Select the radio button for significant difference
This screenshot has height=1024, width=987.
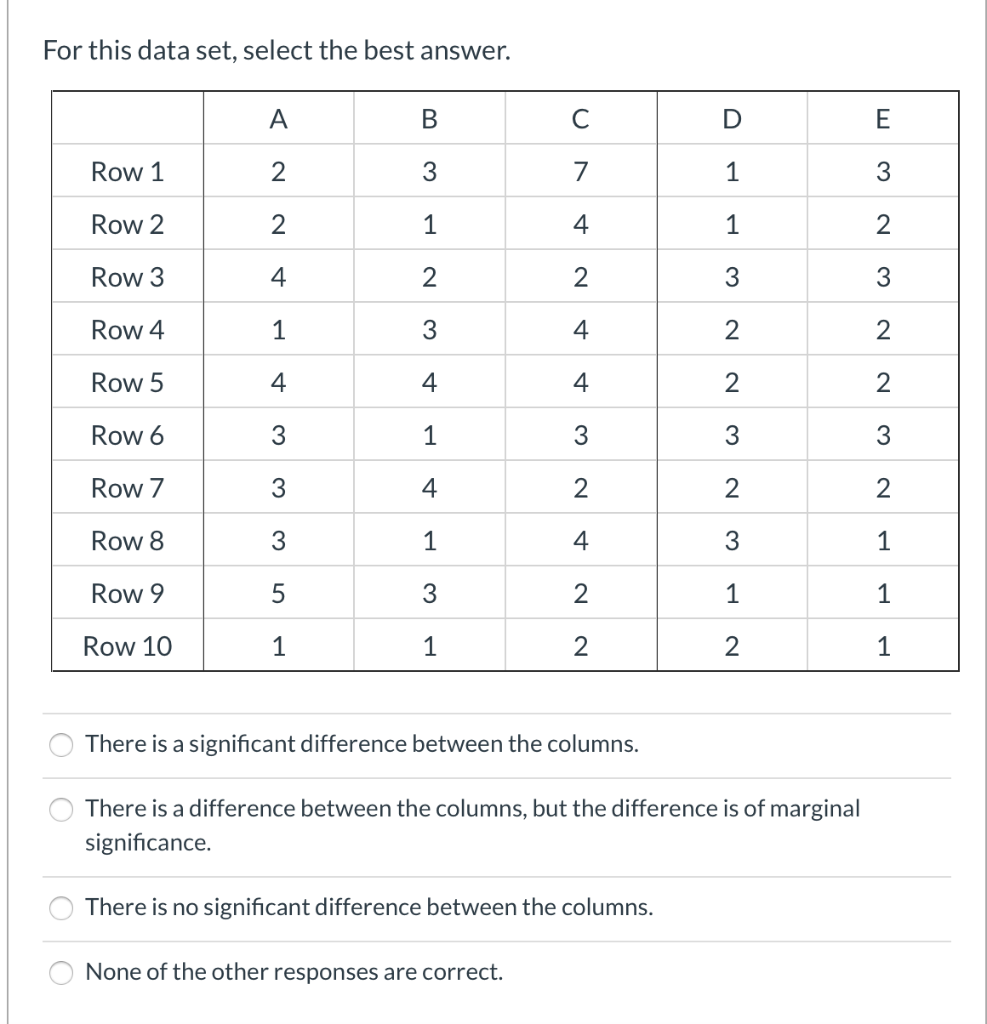(x=60, y=744)
